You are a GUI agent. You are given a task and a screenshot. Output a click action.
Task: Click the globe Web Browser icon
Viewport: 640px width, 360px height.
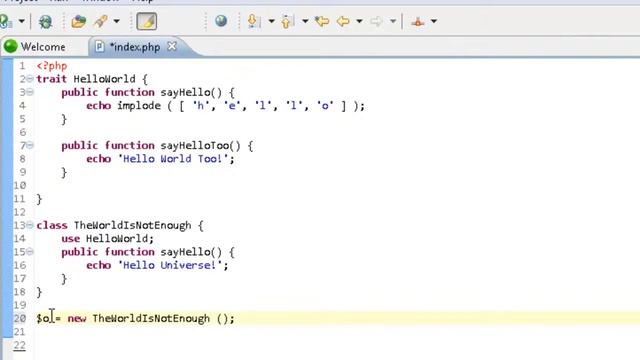pyautogui.click(x=221, y=21)
